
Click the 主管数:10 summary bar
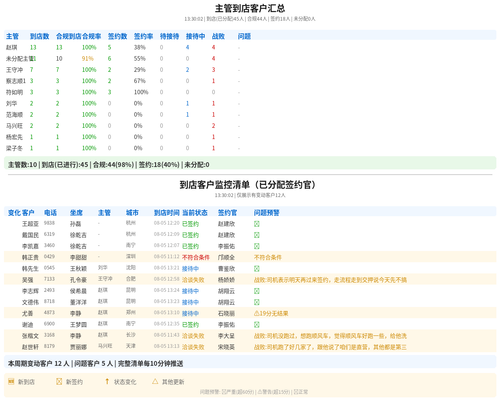click(250, 164)
